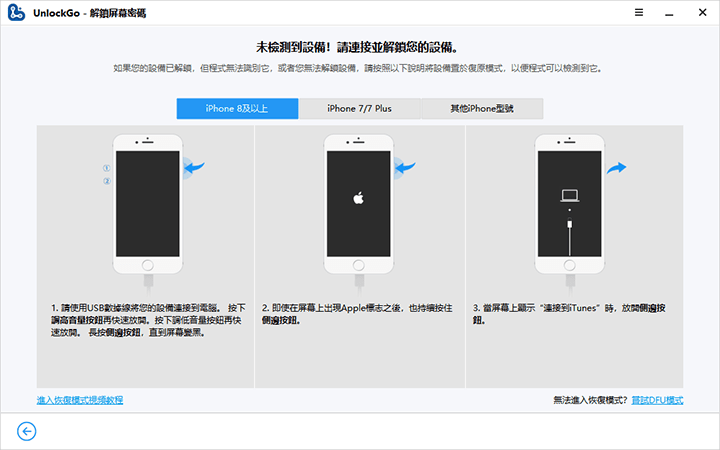Open the 其他iPhone型號 tab
This screenshot has width=720, height=450.
tap(482, 108)
